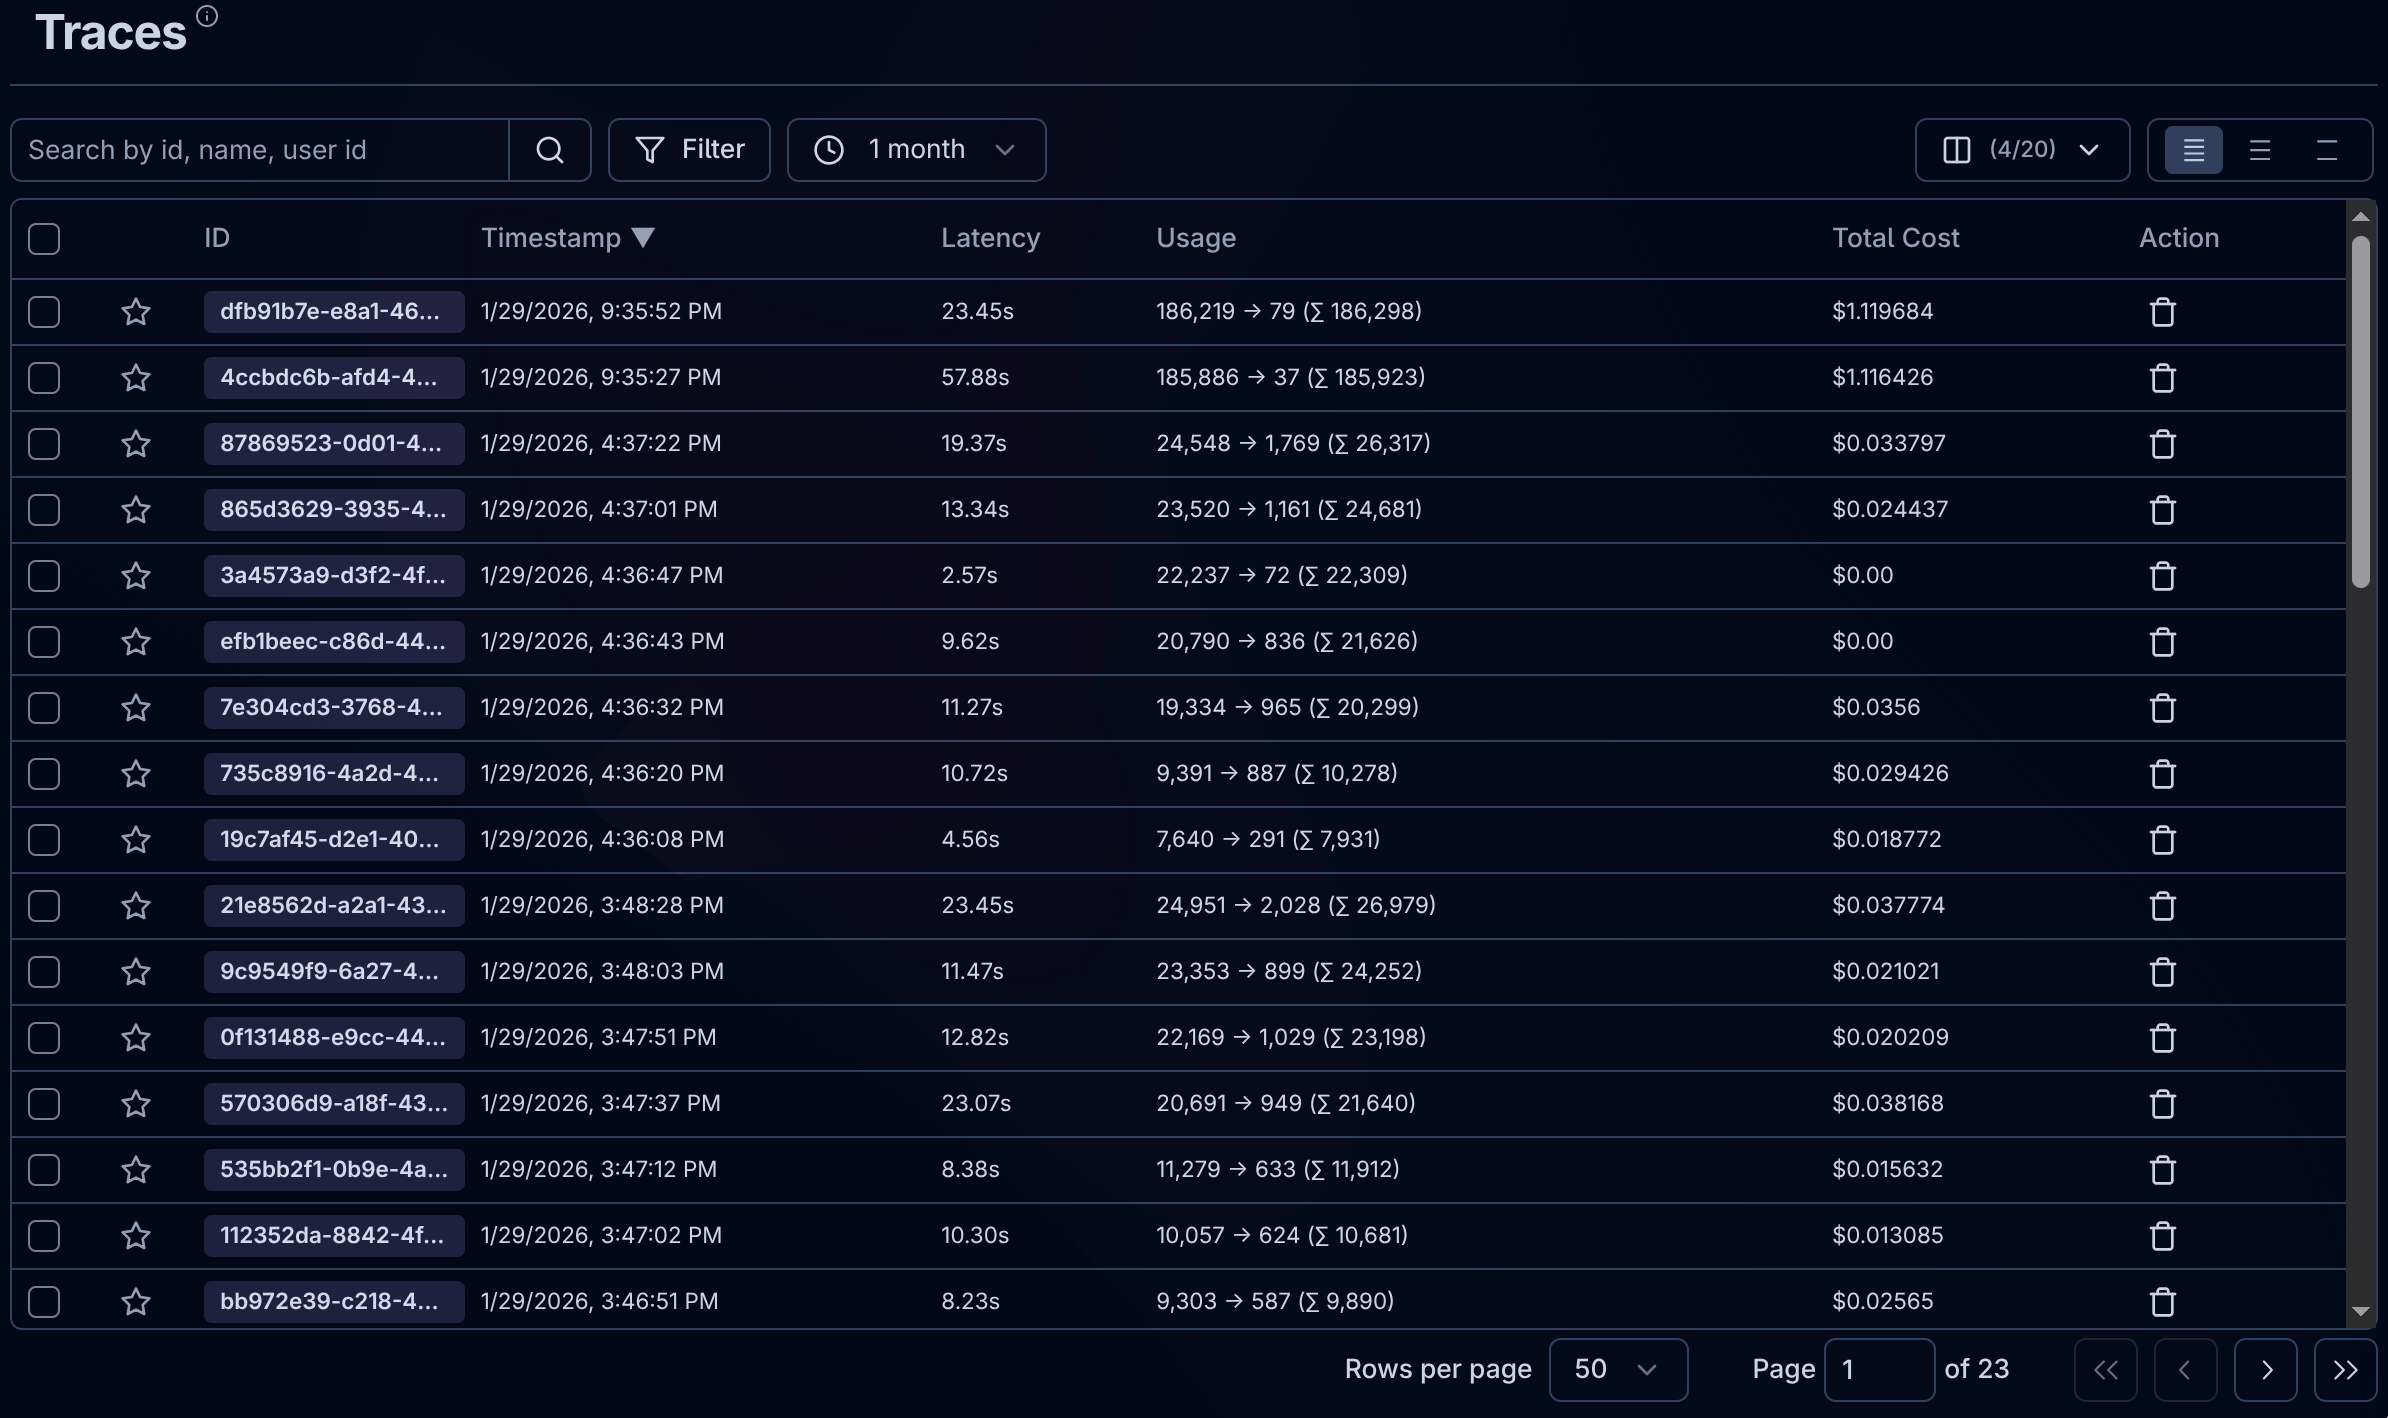Check the box for trace 87869523-0d01
This screenshot has width=2388, height=1418.
(x=44, y=444)
